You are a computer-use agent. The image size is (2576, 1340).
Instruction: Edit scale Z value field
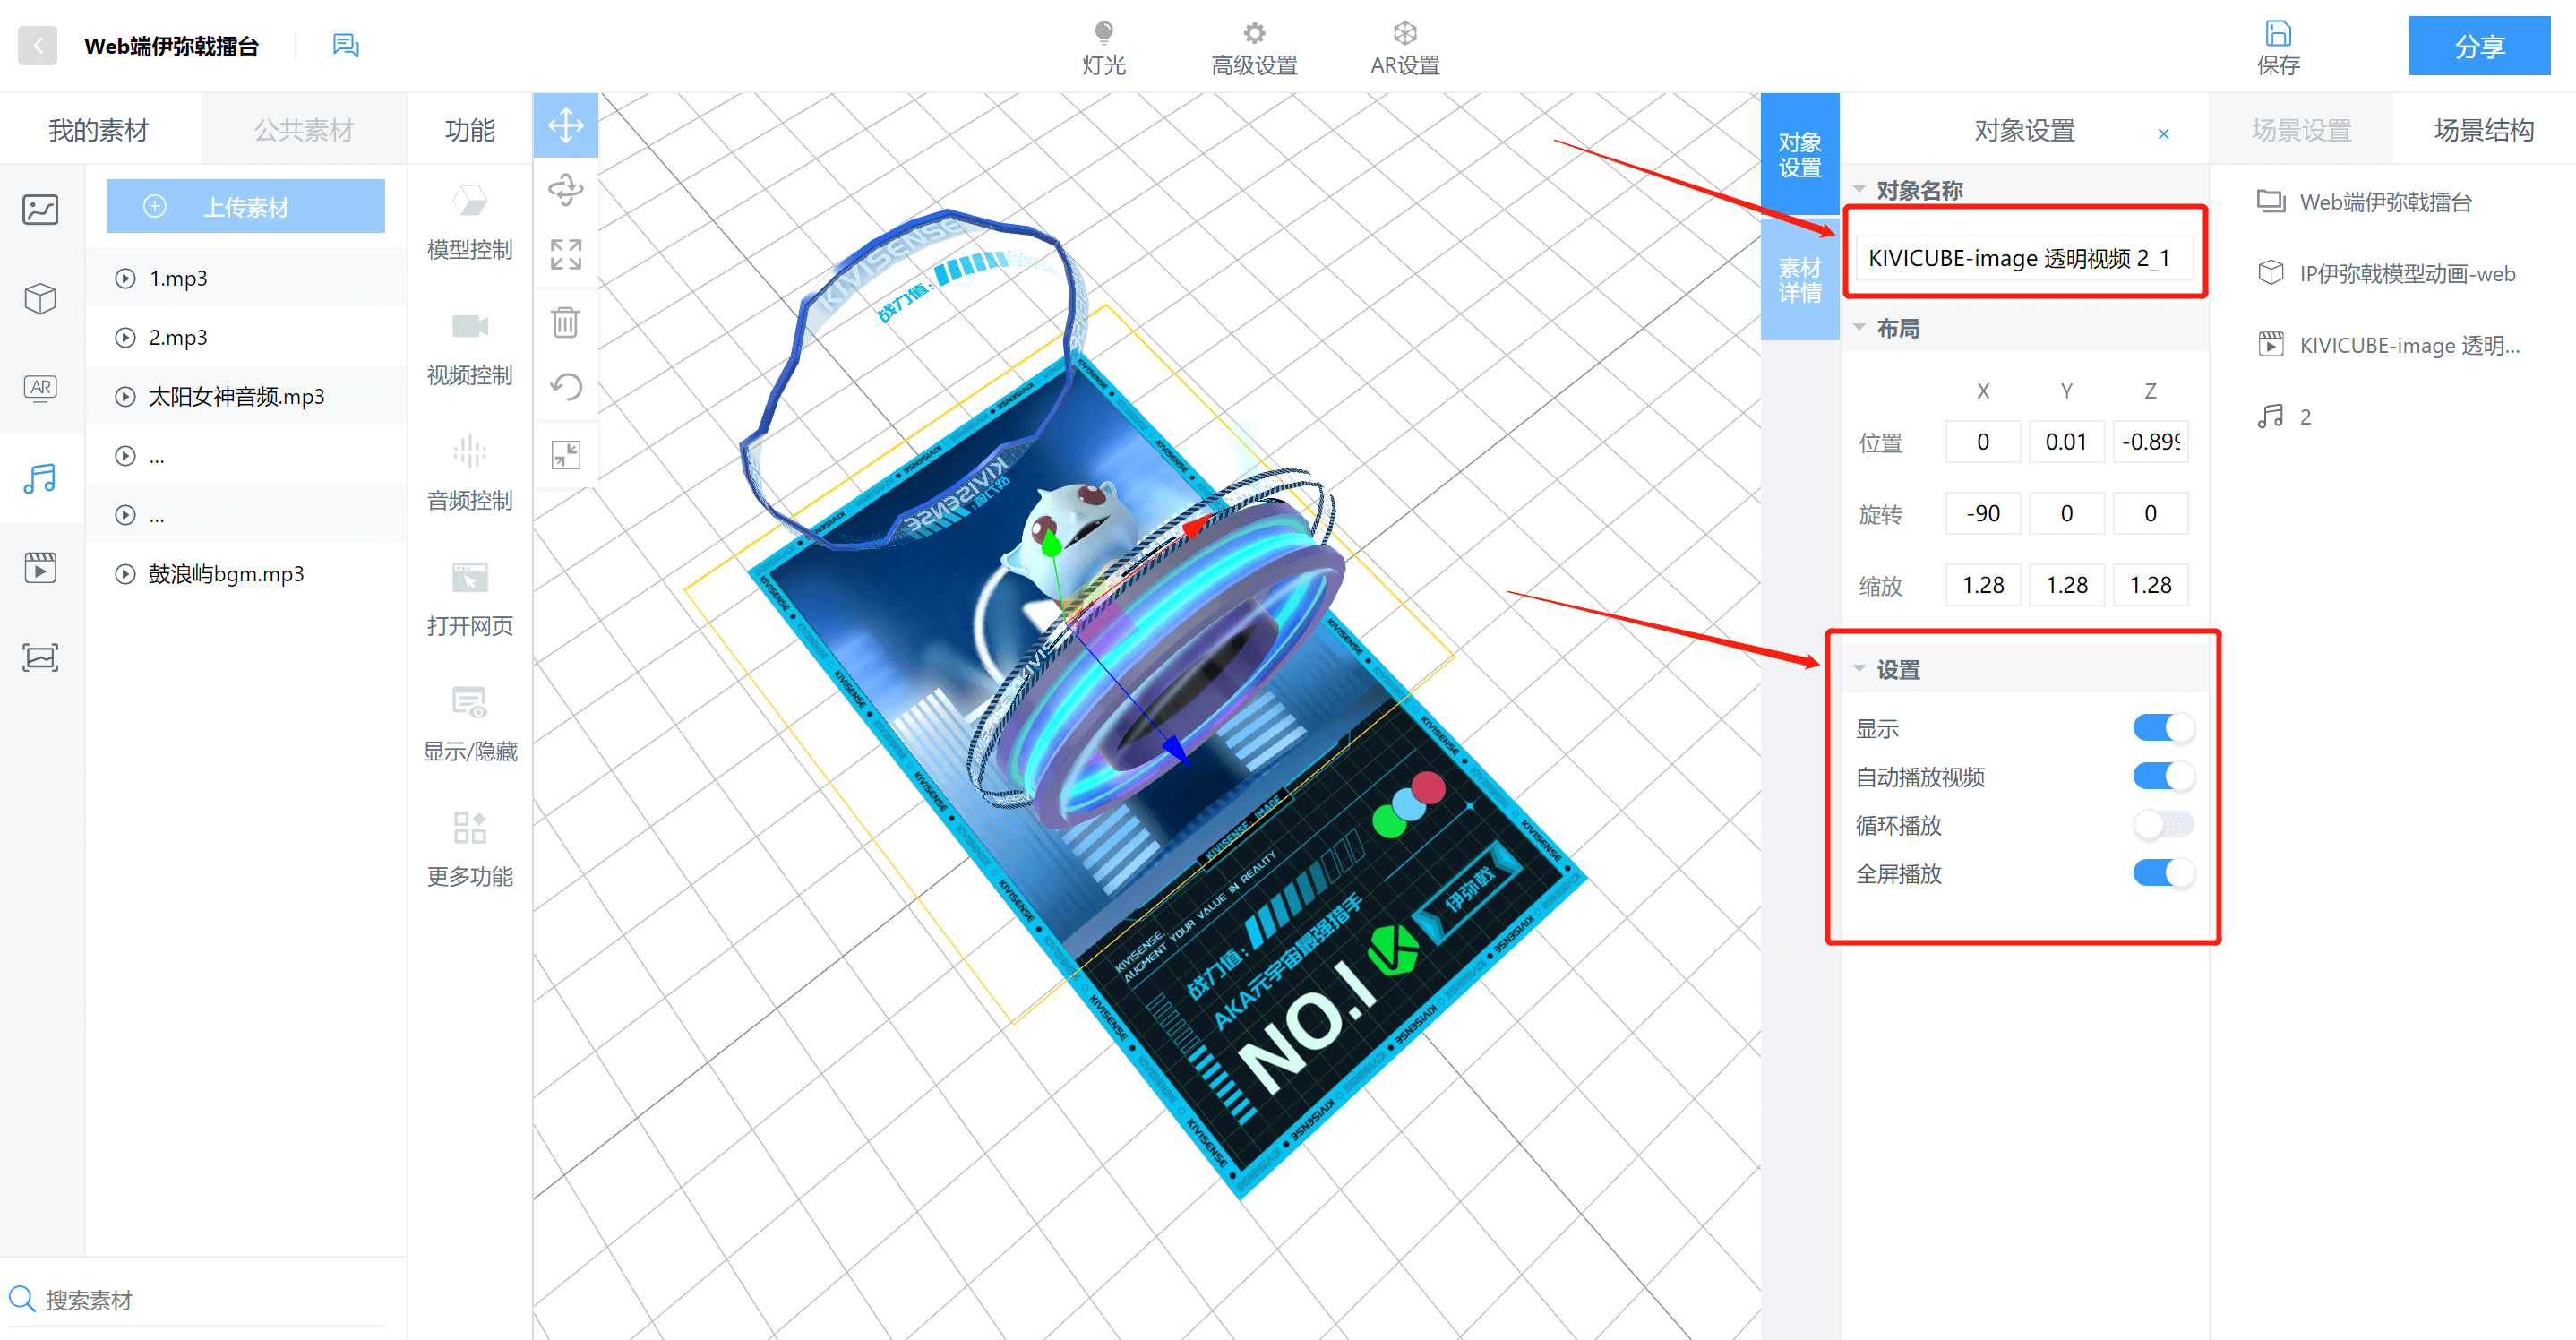coord(2150,585)
